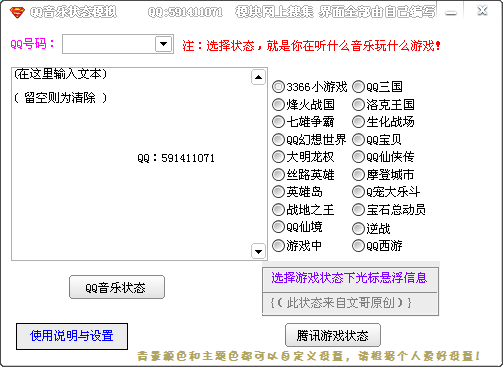
Task: Click the 腾讯游戏状态 button
Action: click(x=333, y=335)
